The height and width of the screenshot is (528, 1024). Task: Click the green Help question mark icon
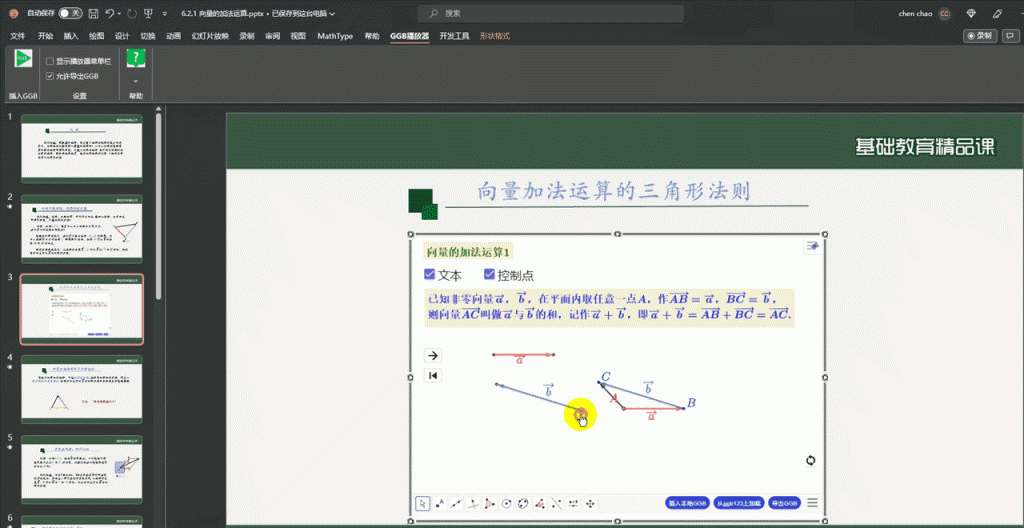point(136,58)
